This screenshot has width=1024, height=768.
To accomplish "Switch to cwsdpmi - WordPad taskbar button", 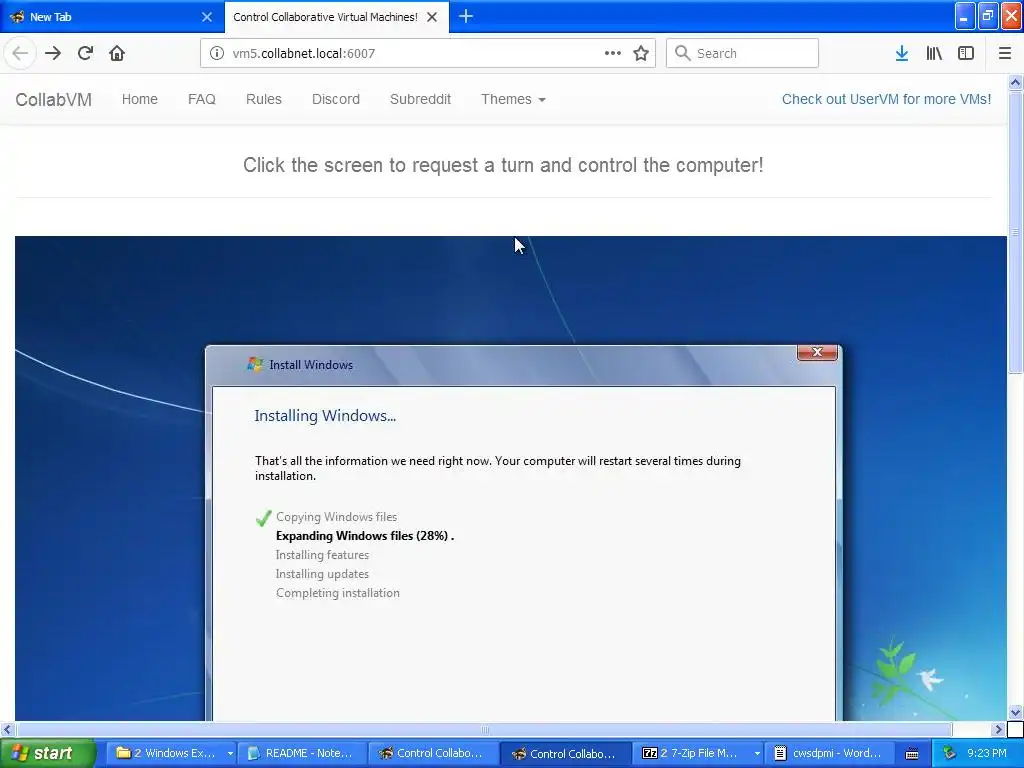I will (x=829, y=753).
